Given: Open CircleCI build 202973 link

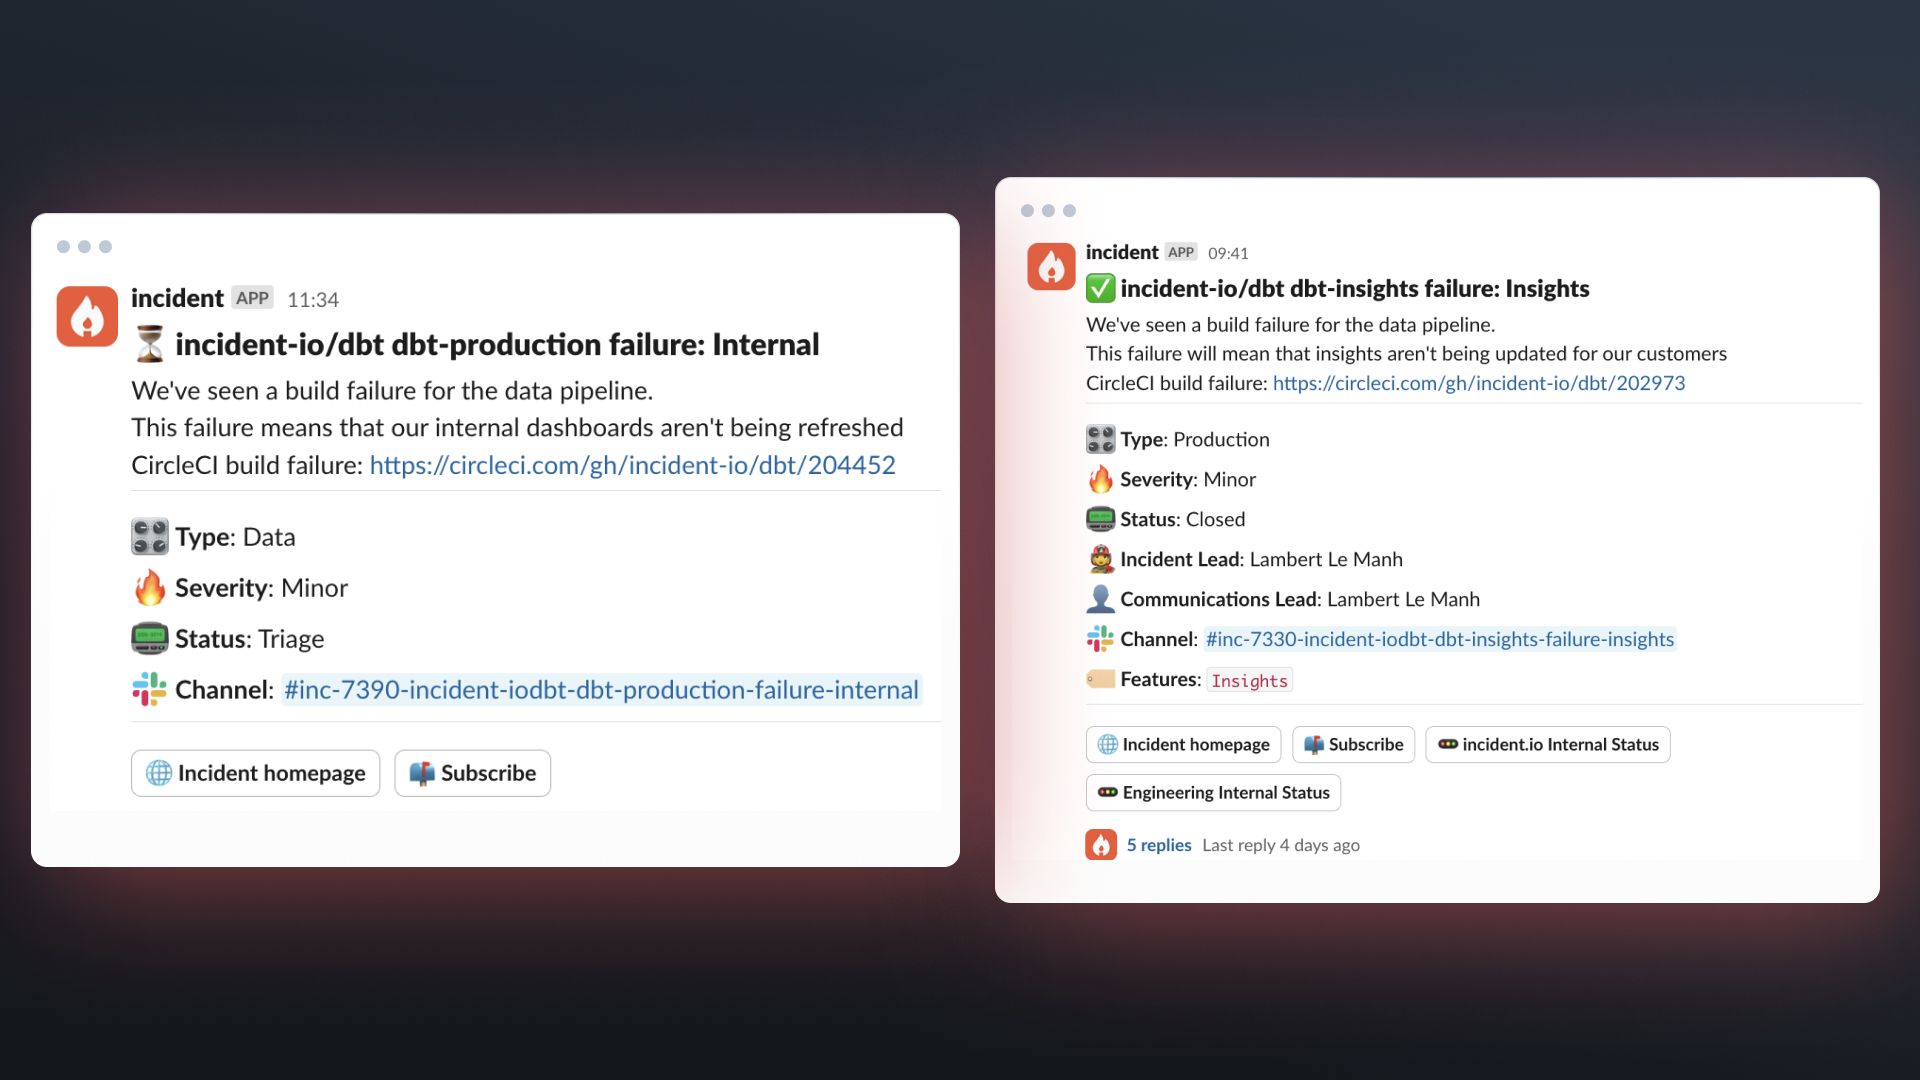Looking at the screenshot, I should (x=1478, y=383).
